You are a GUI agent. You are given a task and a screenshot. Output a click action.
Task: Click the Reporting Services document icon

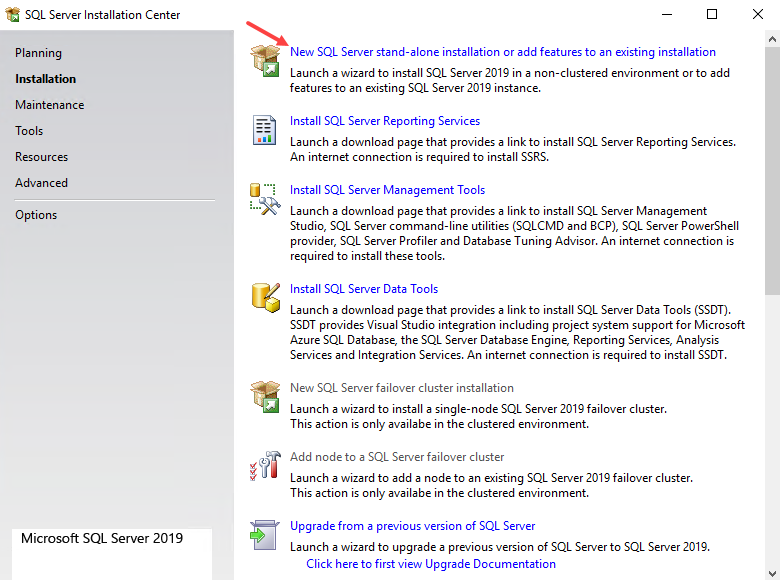point(264,130)
